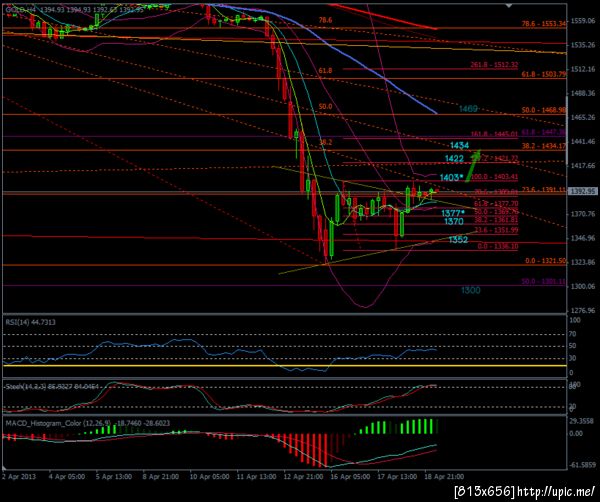Click the 29.3558 value on MACD scale

pyautogui.click(x=582, y=421)
